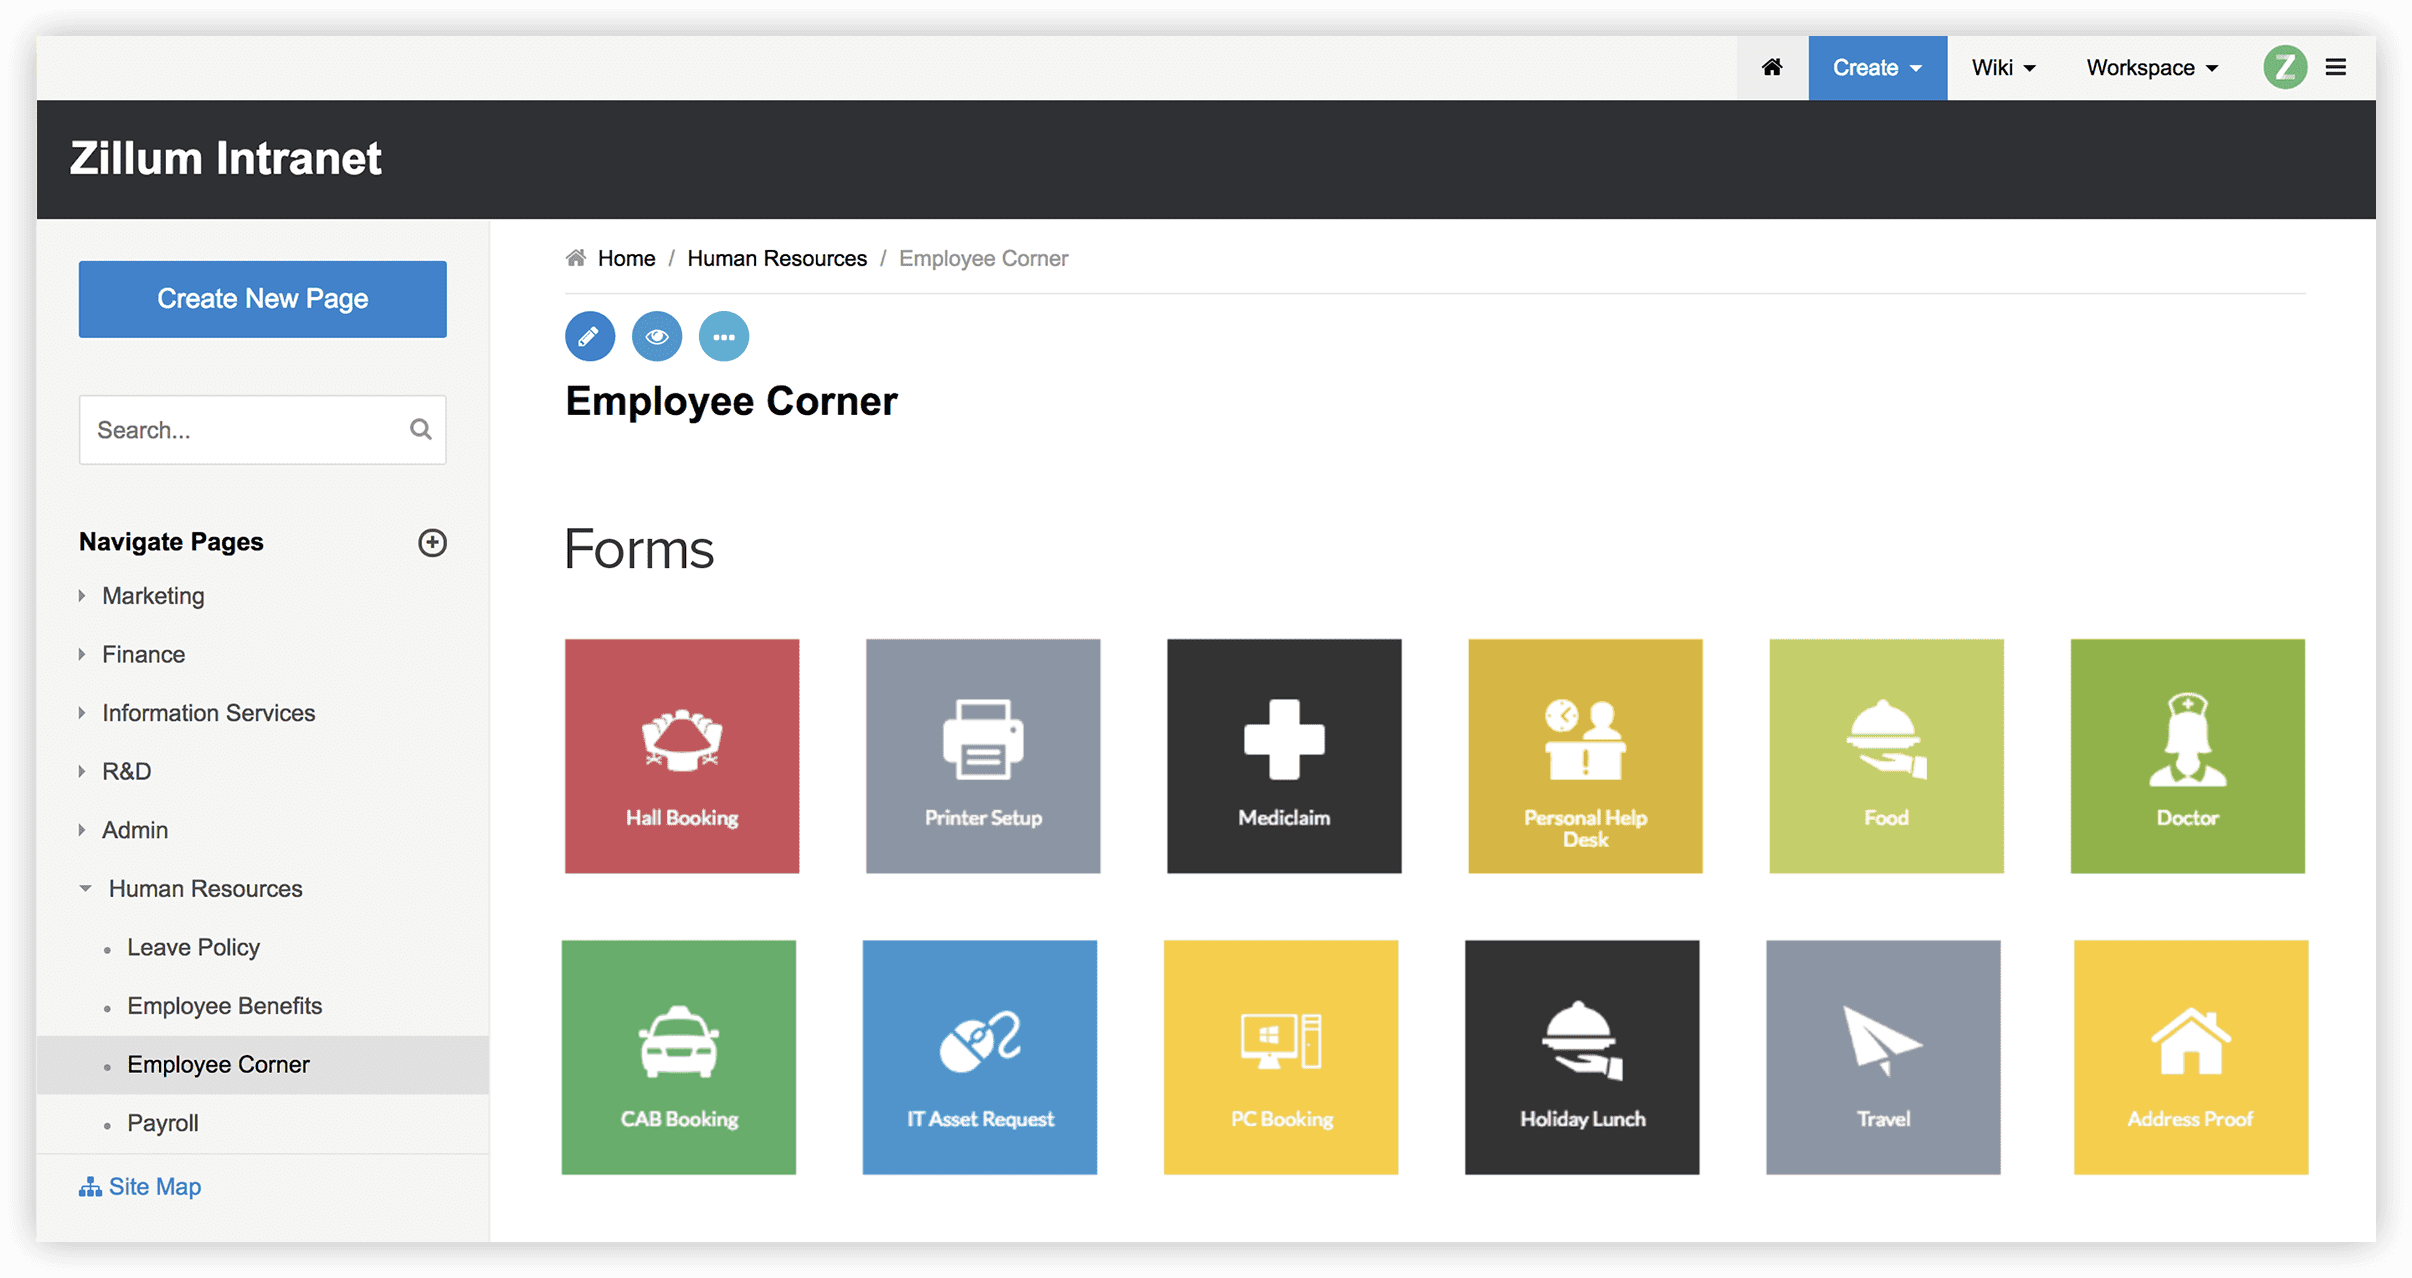The height and width of the screenshot is (1278, 2412).
Task: Collapse the Human Resources tree node
Action: (x=86, y=888)
